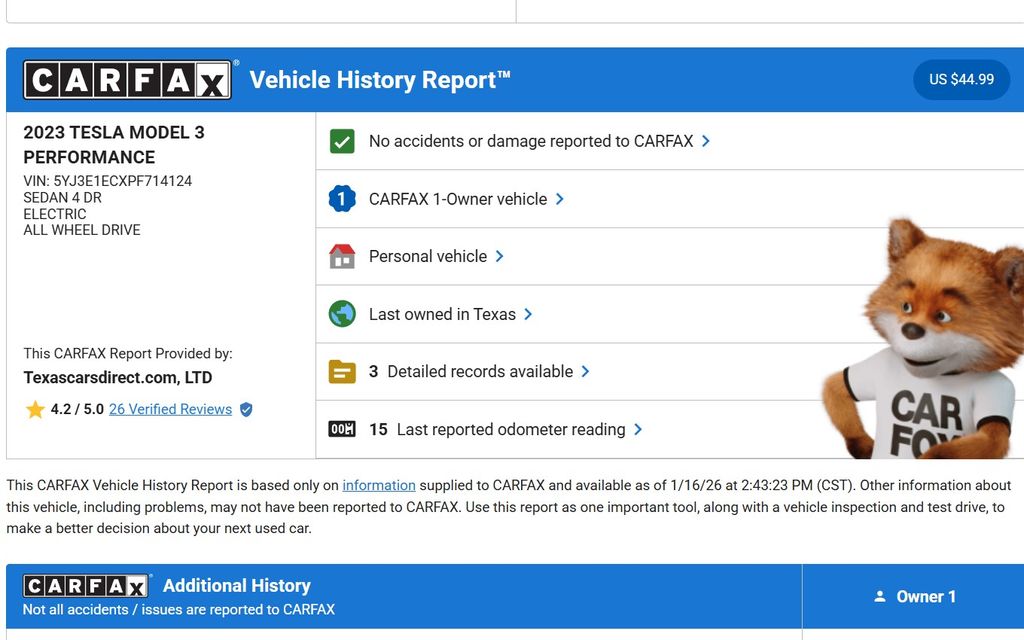The width and height of the screenshot is (1024, 640).
Task: Open the 26 Verified Reviews link
Action: [x=170, y=409]
